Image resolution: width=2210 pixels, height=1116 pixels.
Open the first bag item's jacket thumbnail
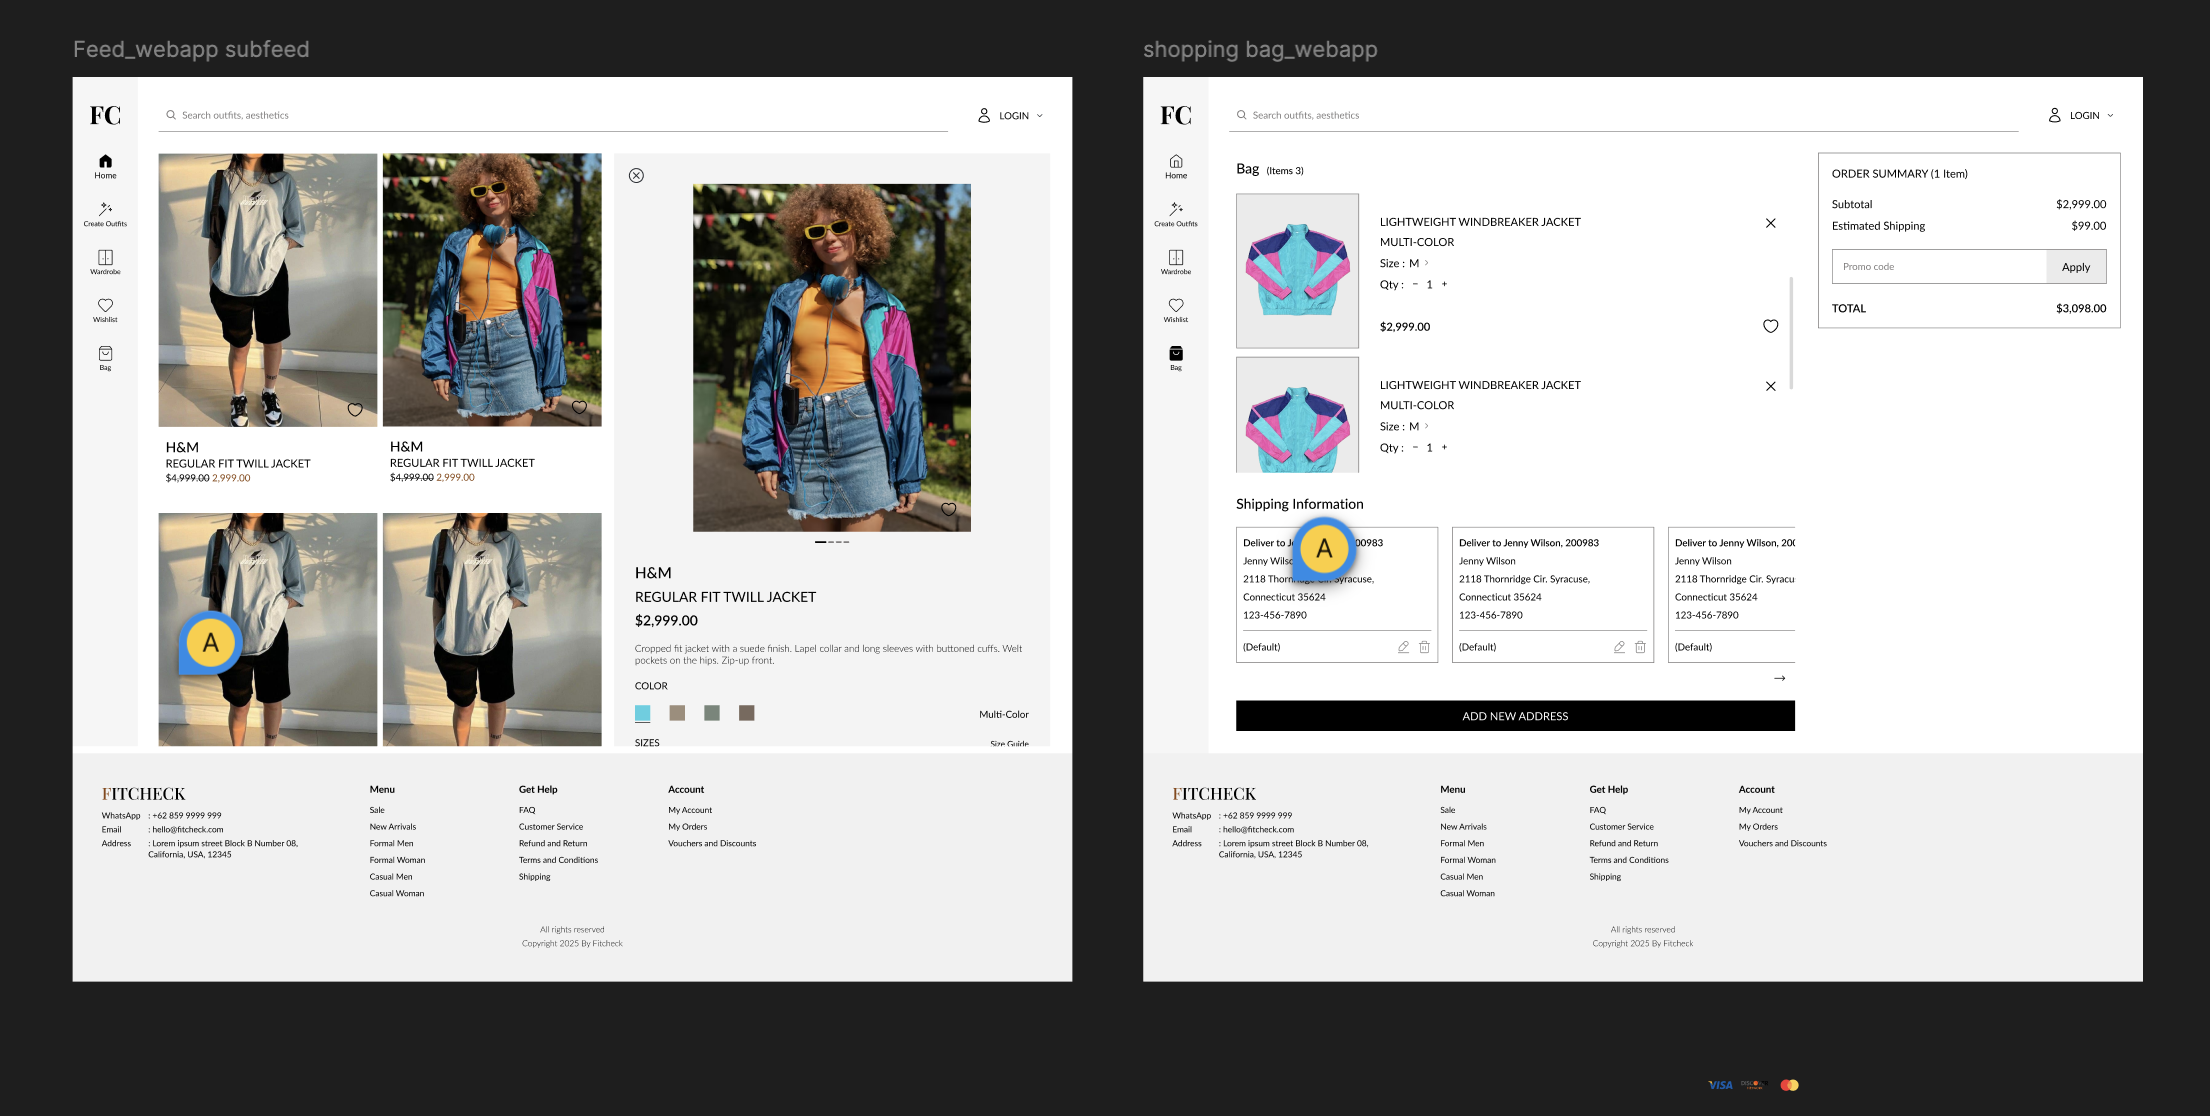point(1297,271)
